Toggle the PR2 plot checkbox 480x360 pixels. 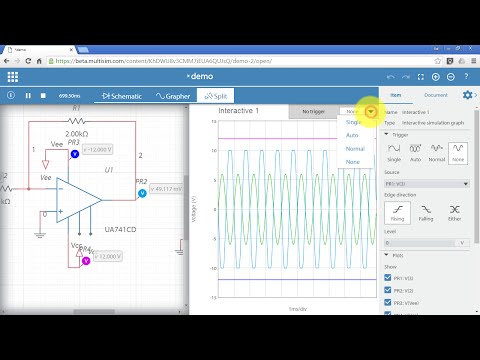click(387, 290)
